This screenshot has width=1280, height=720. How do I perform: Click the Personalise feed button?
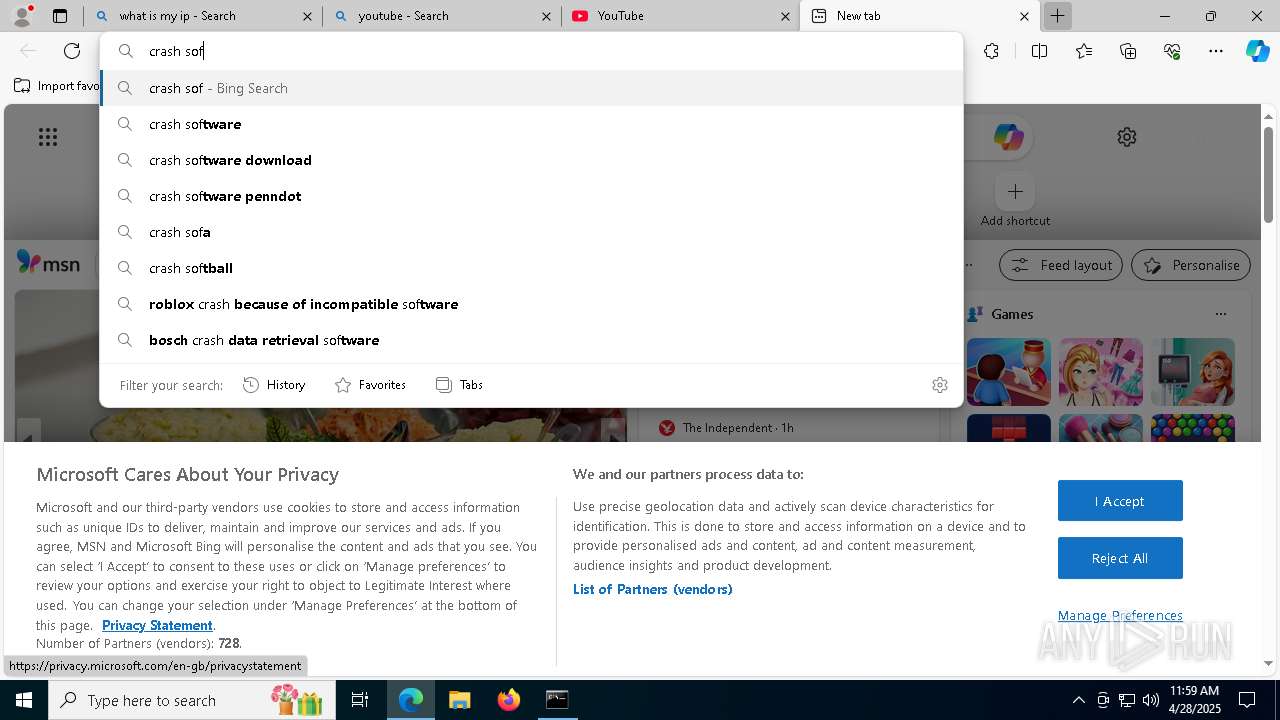click(1191, 265)
